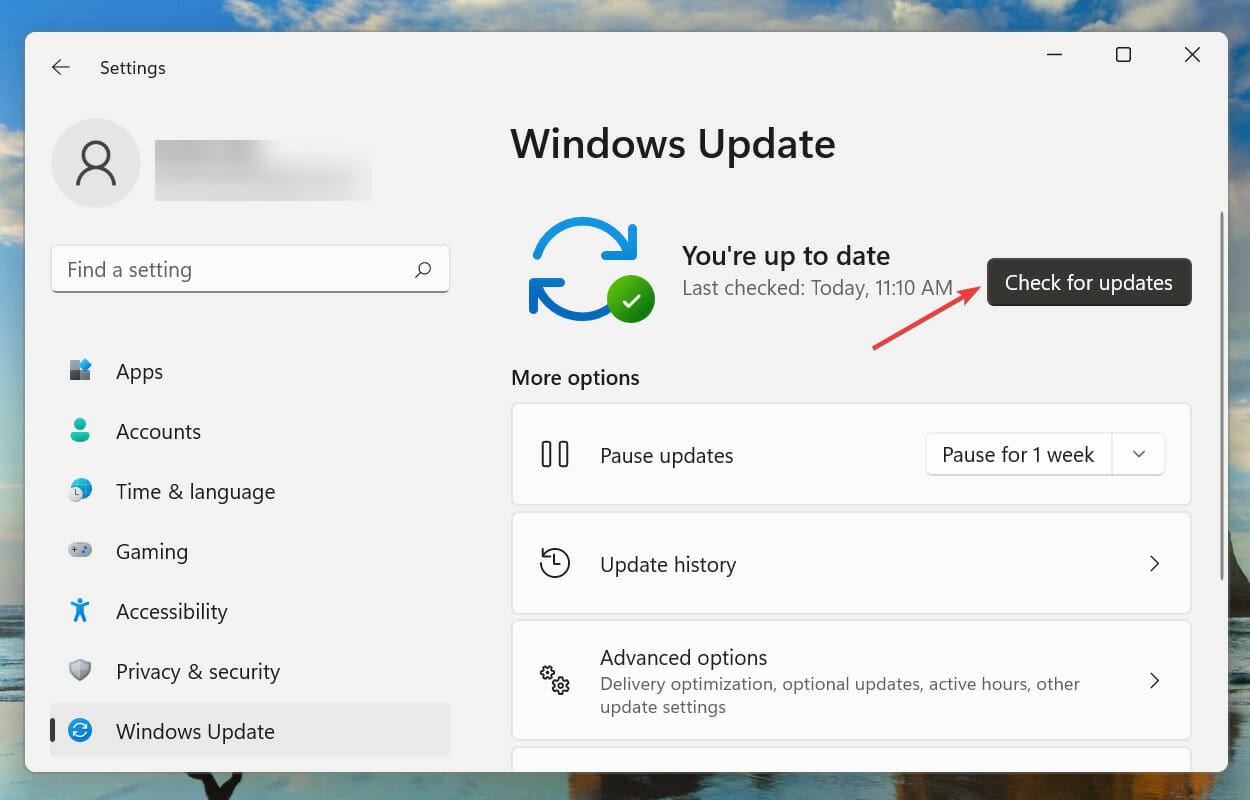Screen dimensions: 1250x800
Task: Expand the pause duration dropdown arrow
Action: 1138,455
